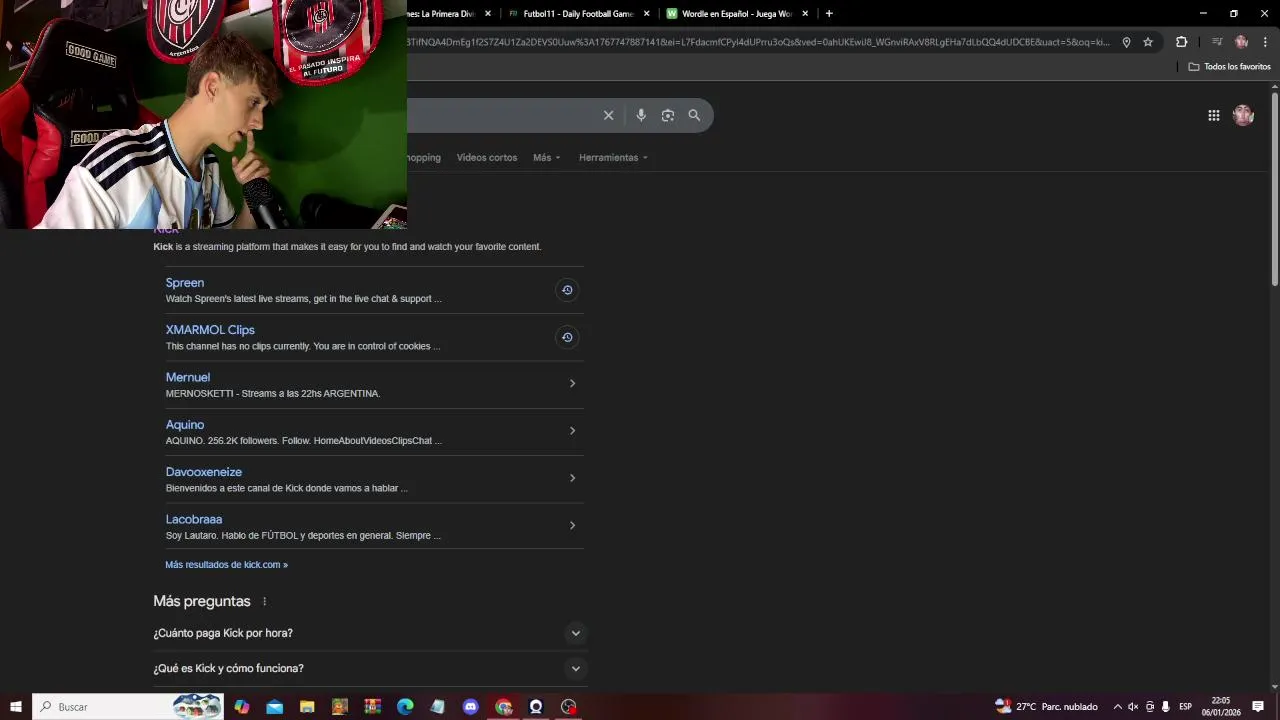Open the XMARMOL Clips link
The image size is (1280, 720).
[210, 330]
